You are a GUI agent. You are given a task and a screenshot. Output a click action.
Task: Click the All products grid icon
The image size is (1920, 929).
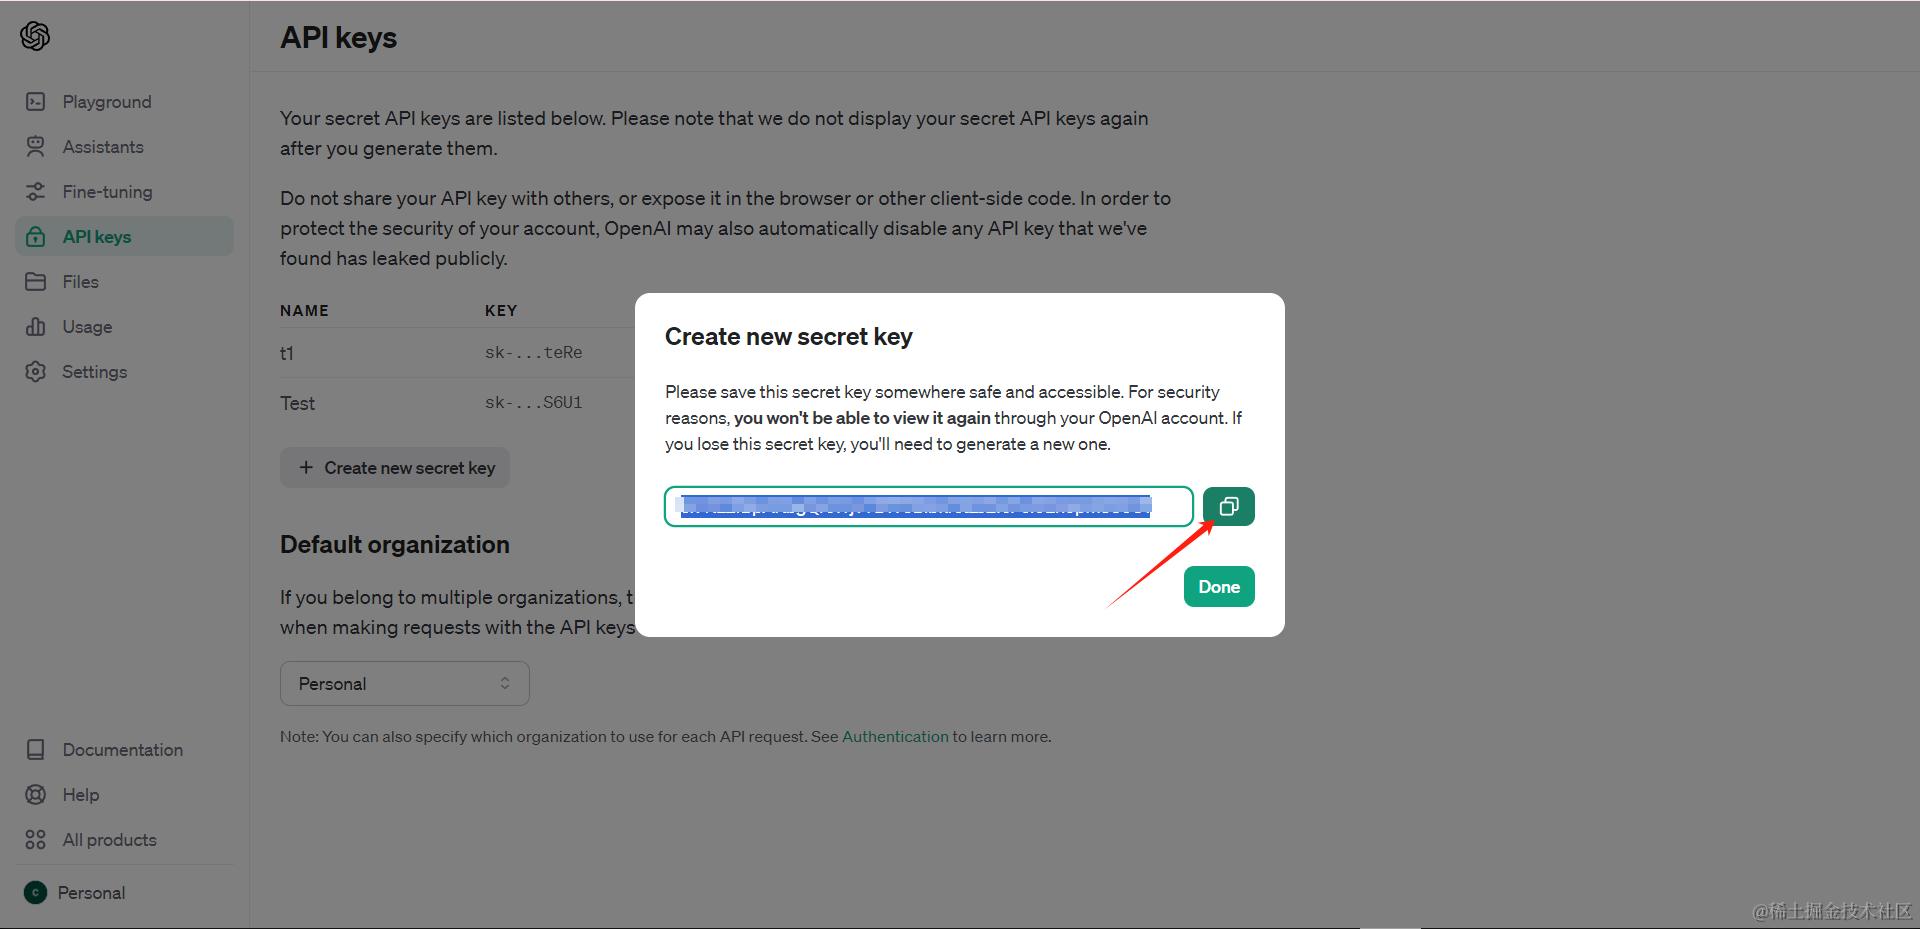36,840
